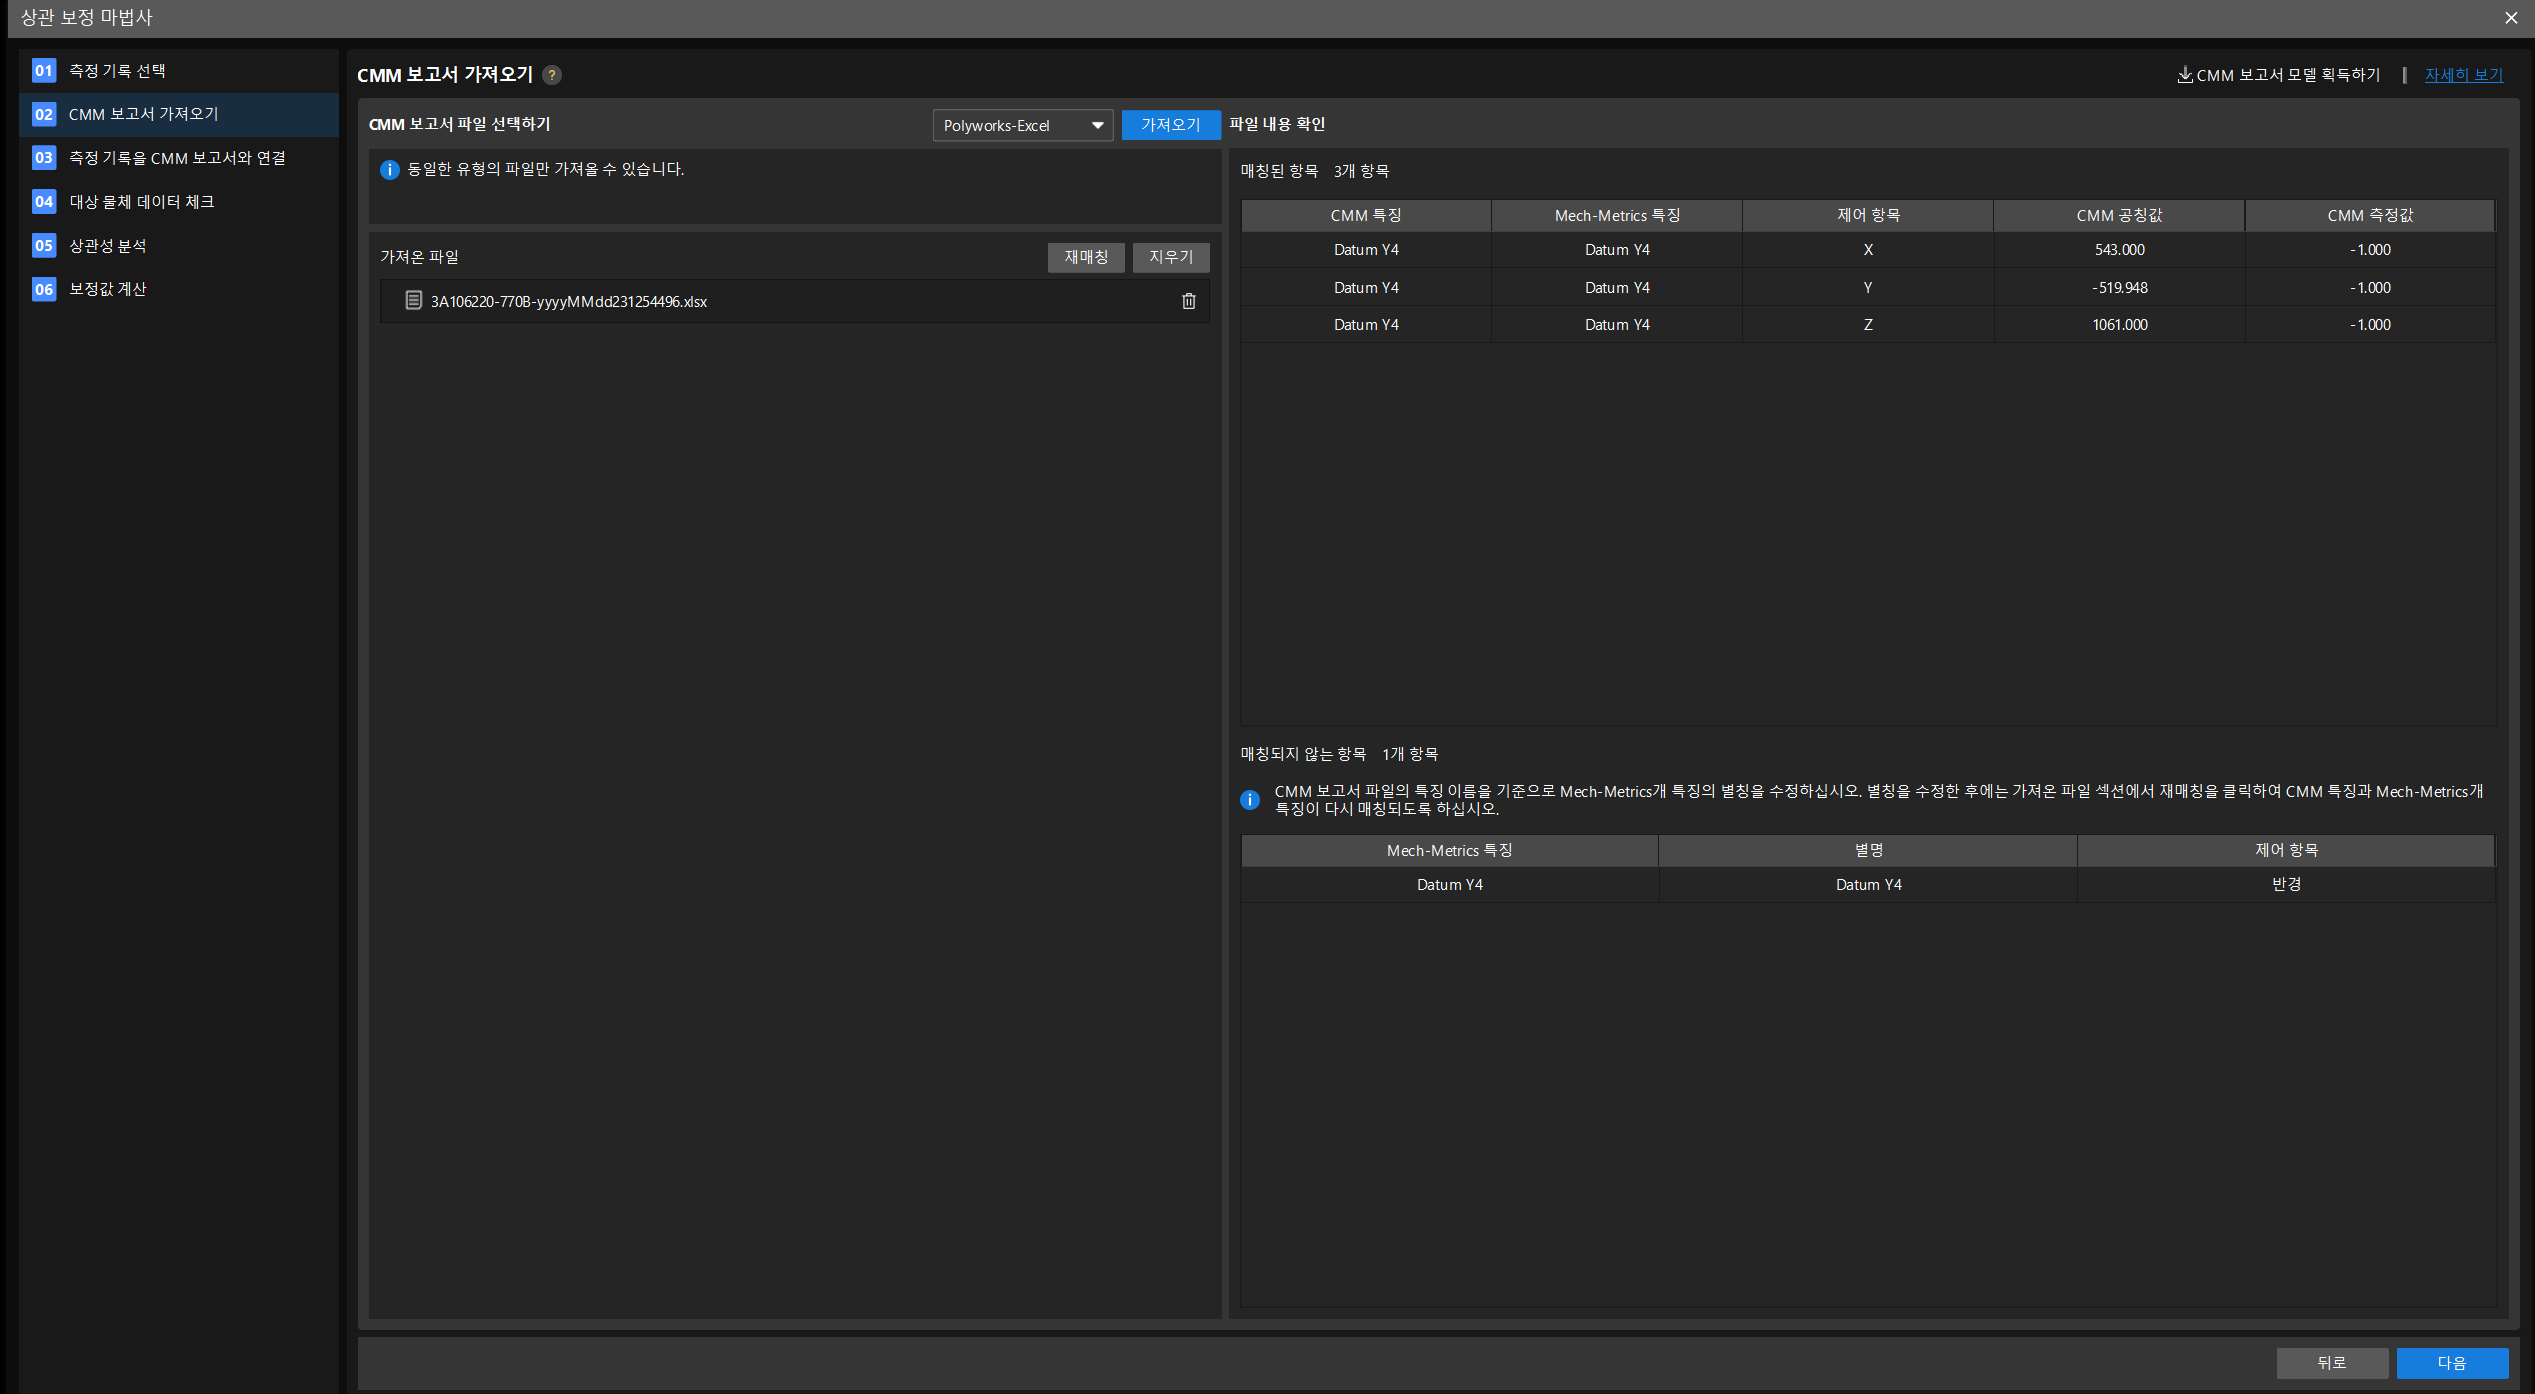Screen dimensions: 2535x1394
Task: Click the CMM 측정값 column header
Action: 2370,215
